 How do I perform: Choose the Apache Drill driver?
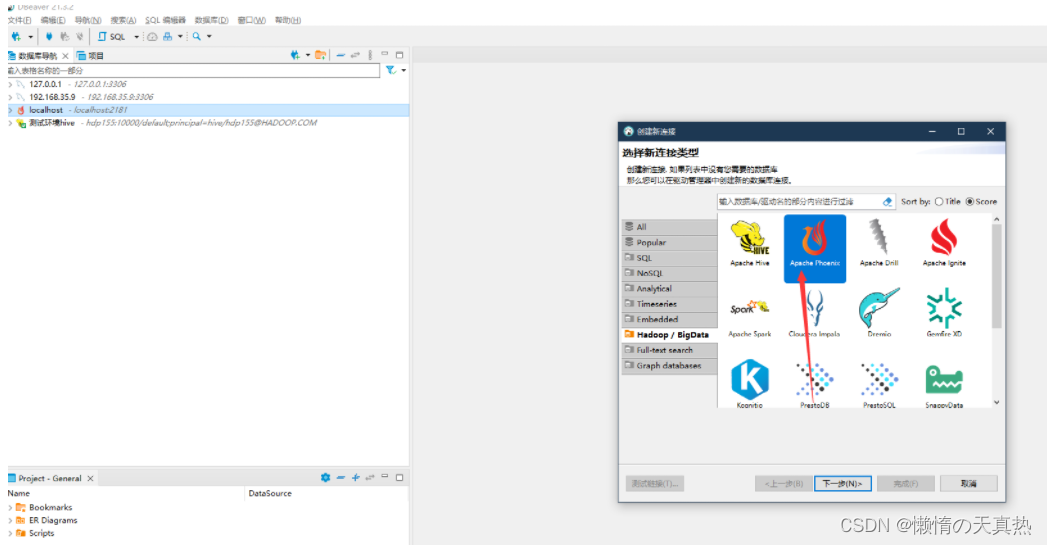pos(879,244)
